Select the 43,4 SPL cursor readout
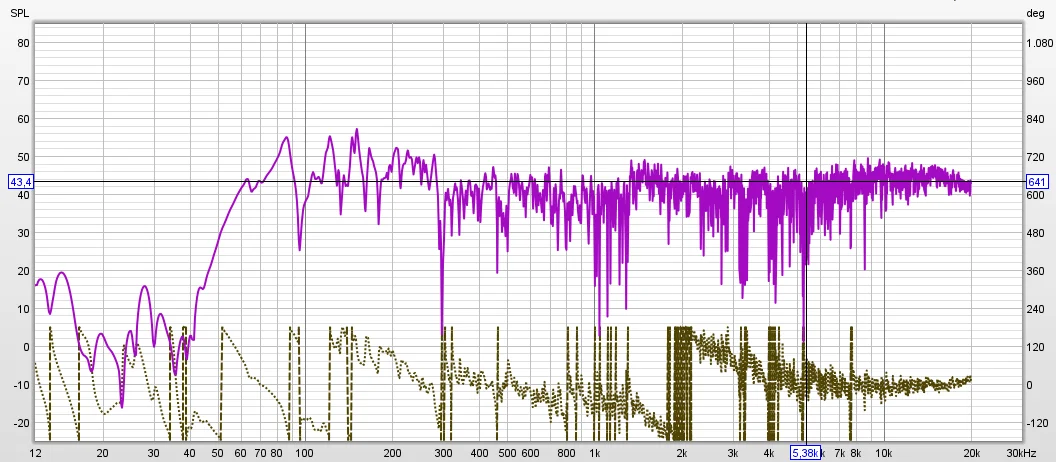 click(x=20, y=182)
